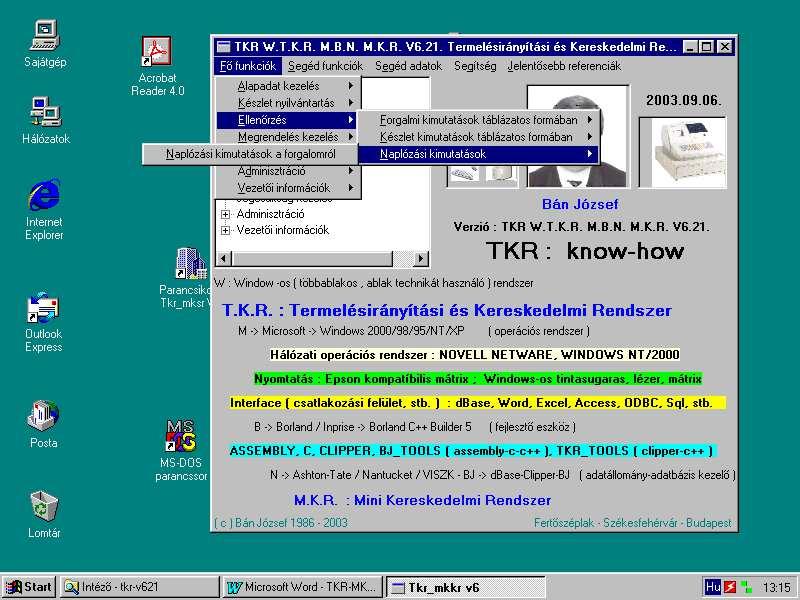Click the blue Bán József name

click(x=580, y=204)
